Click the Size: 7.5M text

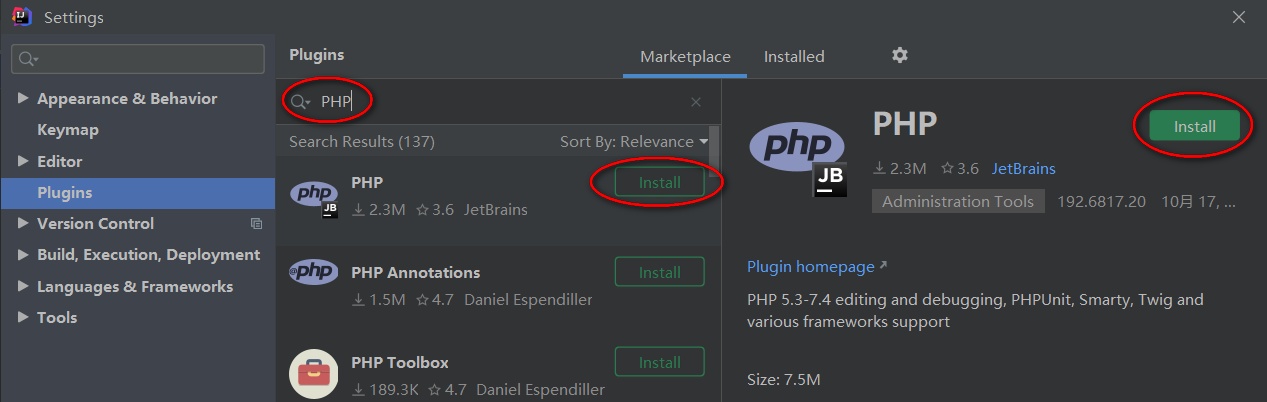coord(784,380)
